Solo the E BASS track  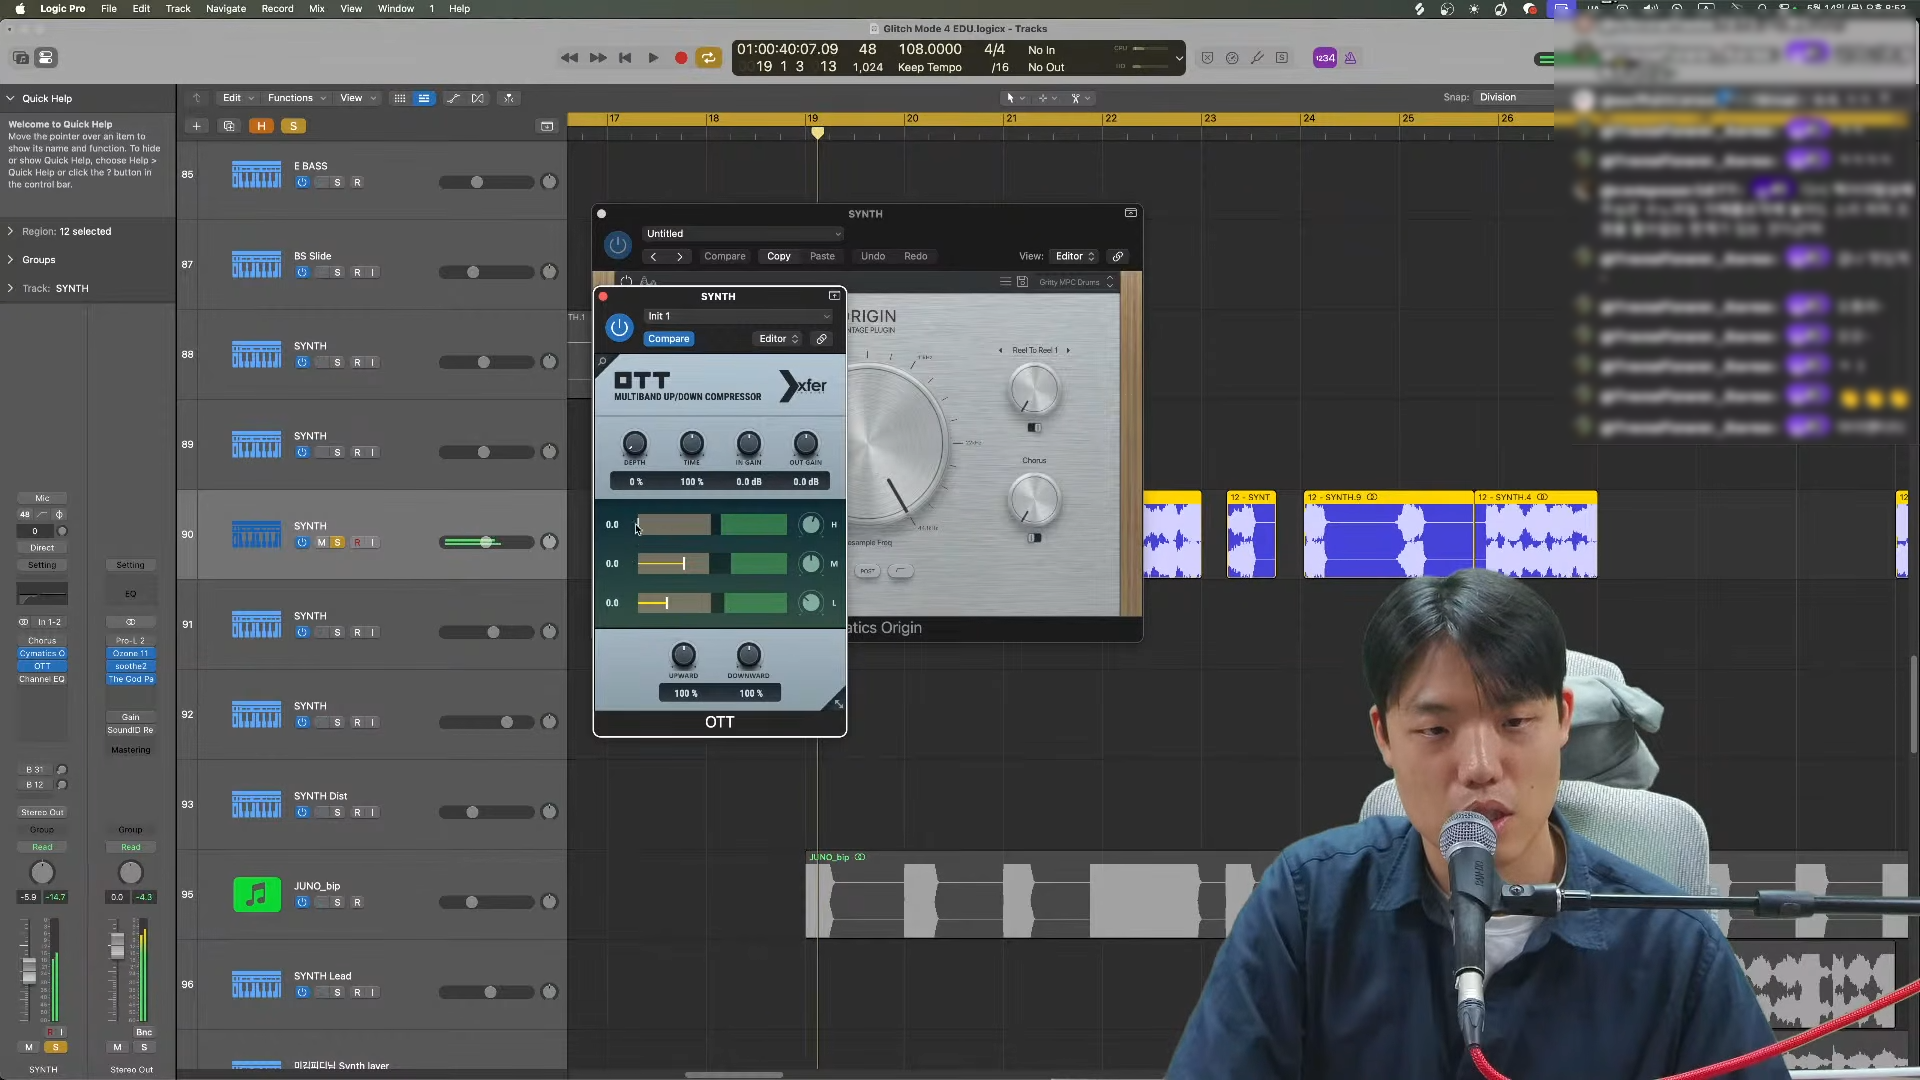pyautogui.click(x=337, y=183)
